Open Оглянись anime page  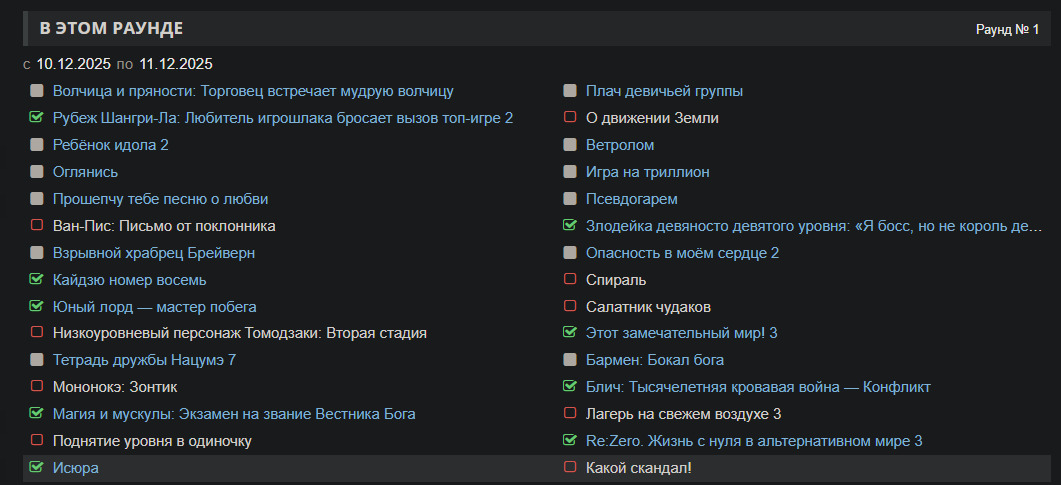click(85, 172)
